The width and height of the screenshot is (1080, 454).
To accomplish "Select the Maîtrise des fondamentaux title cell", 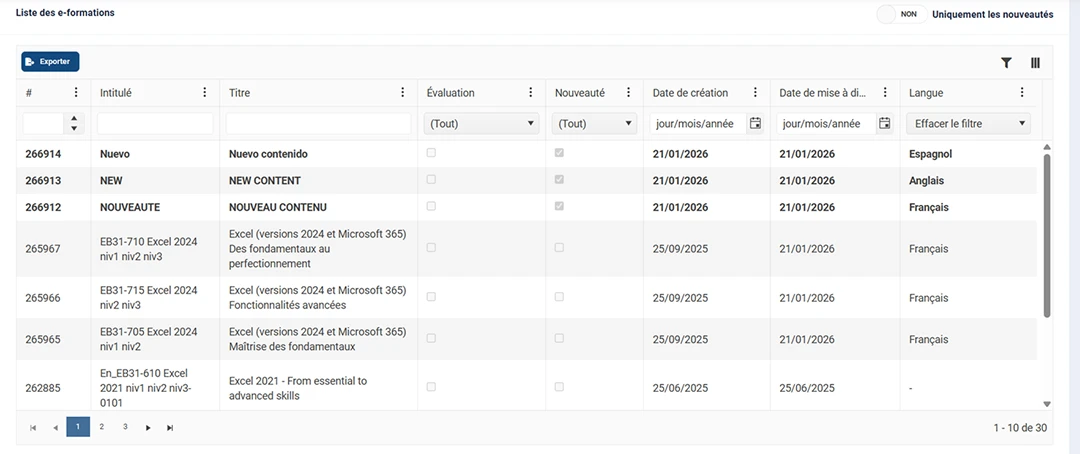I will pos(318,339).
